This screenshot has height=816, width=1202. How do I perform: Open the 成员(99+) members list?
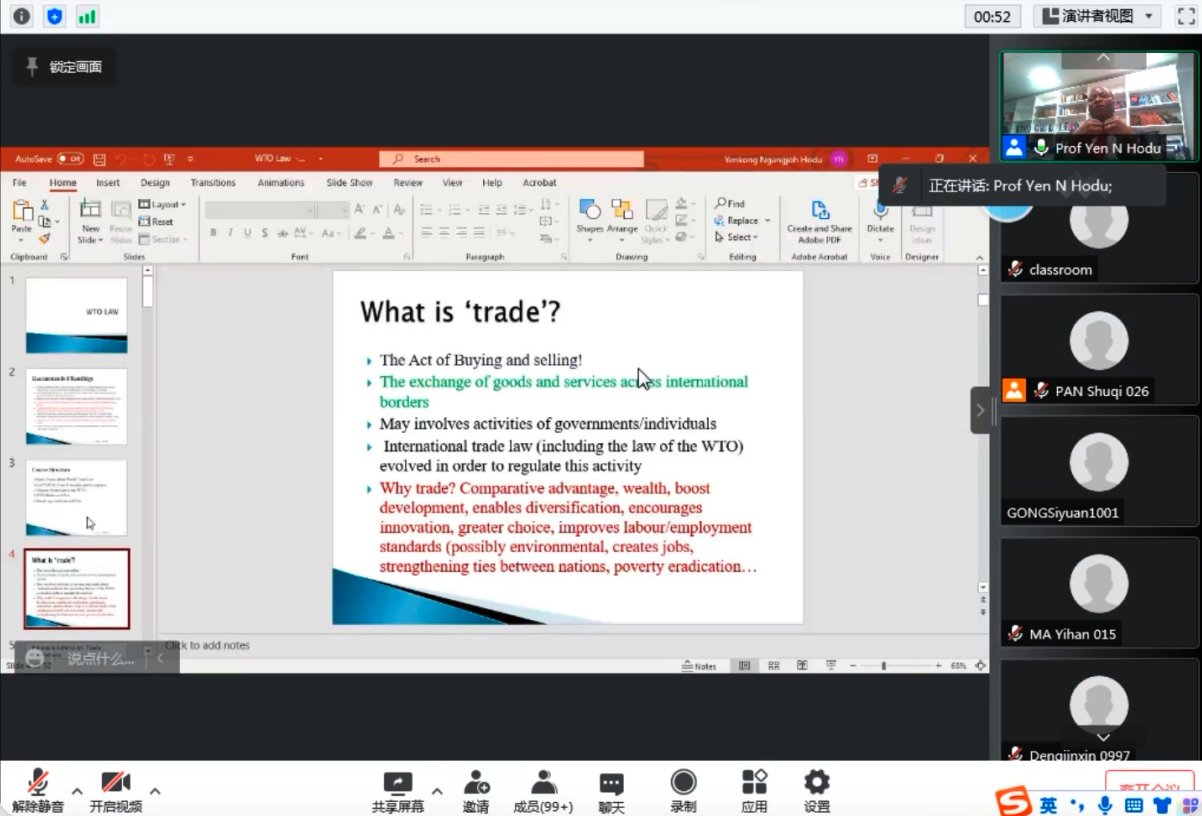543,790
